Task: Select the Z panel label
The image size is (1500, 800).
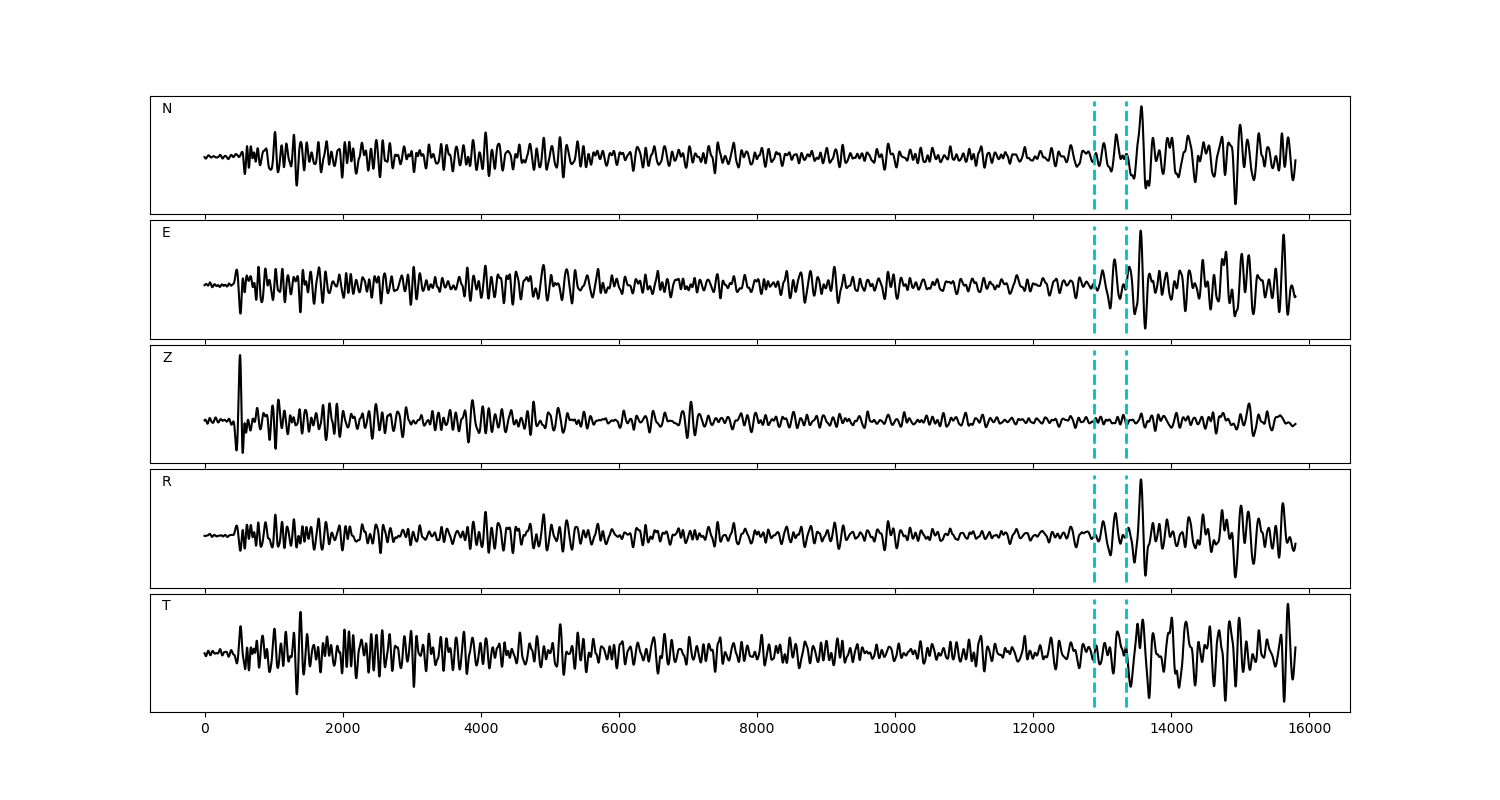Action: [x=167, y=358]
